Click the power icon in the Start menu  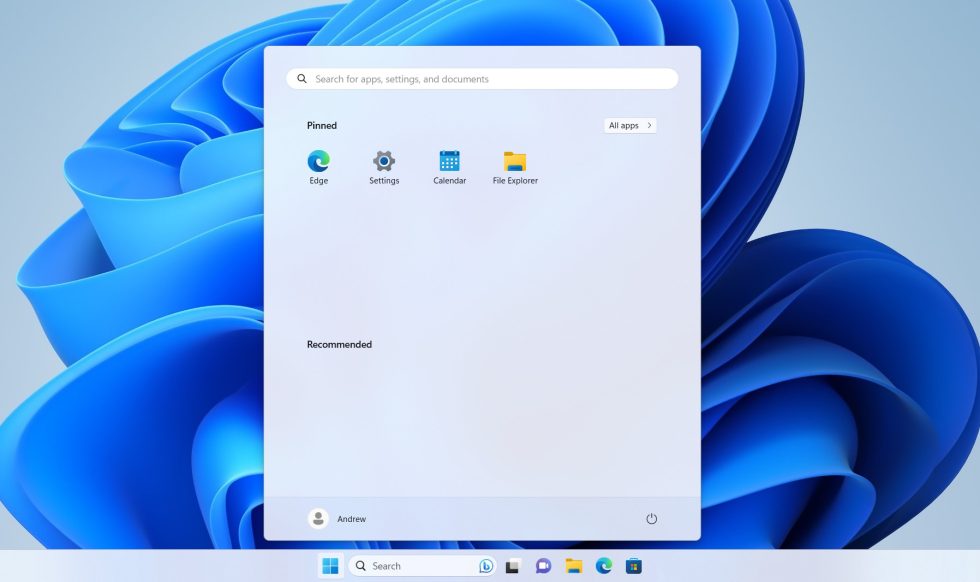click(x=651, y=518)
